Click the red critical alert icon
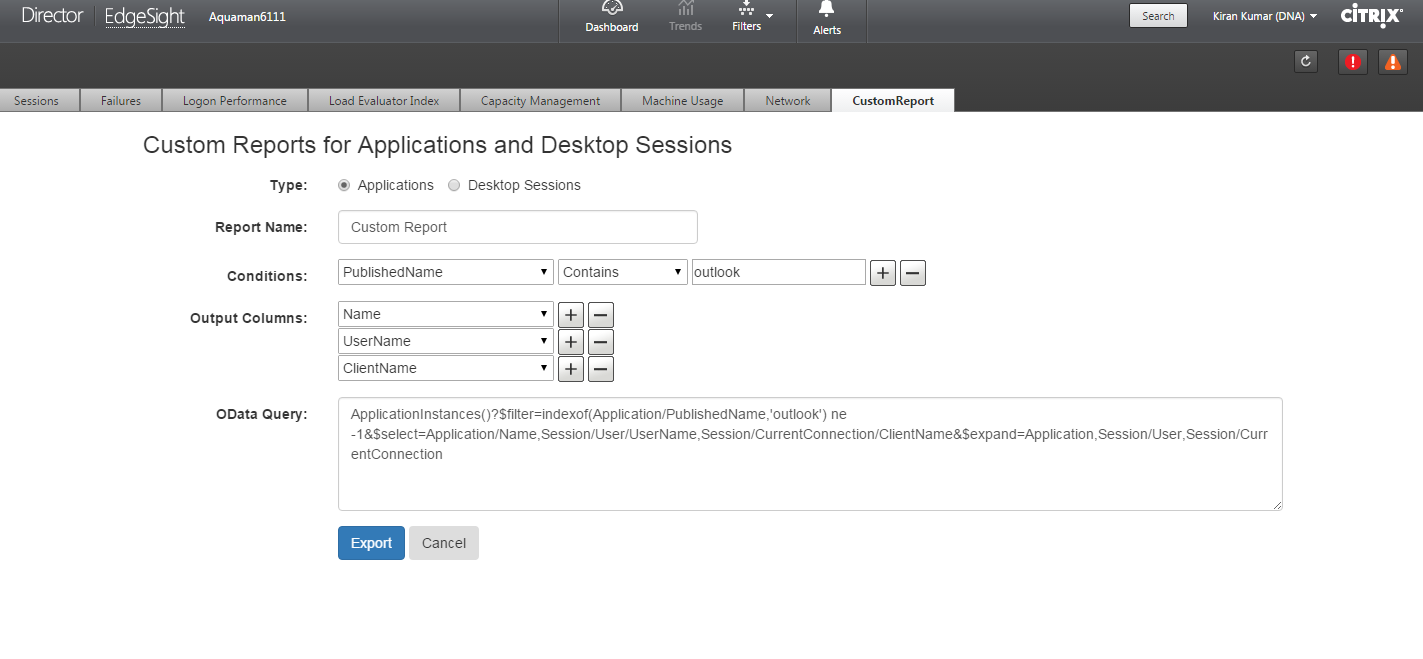This screenshot has width=1423, height=659. (1353, 62)
